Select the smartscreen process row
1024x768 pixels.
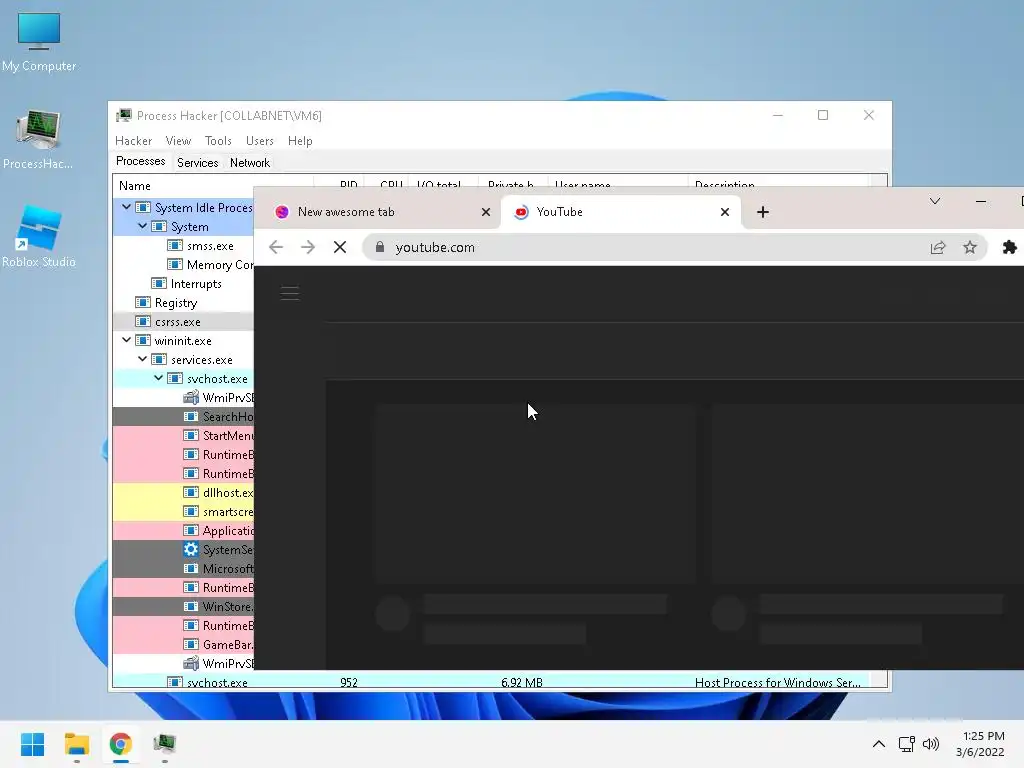(184, 511)
